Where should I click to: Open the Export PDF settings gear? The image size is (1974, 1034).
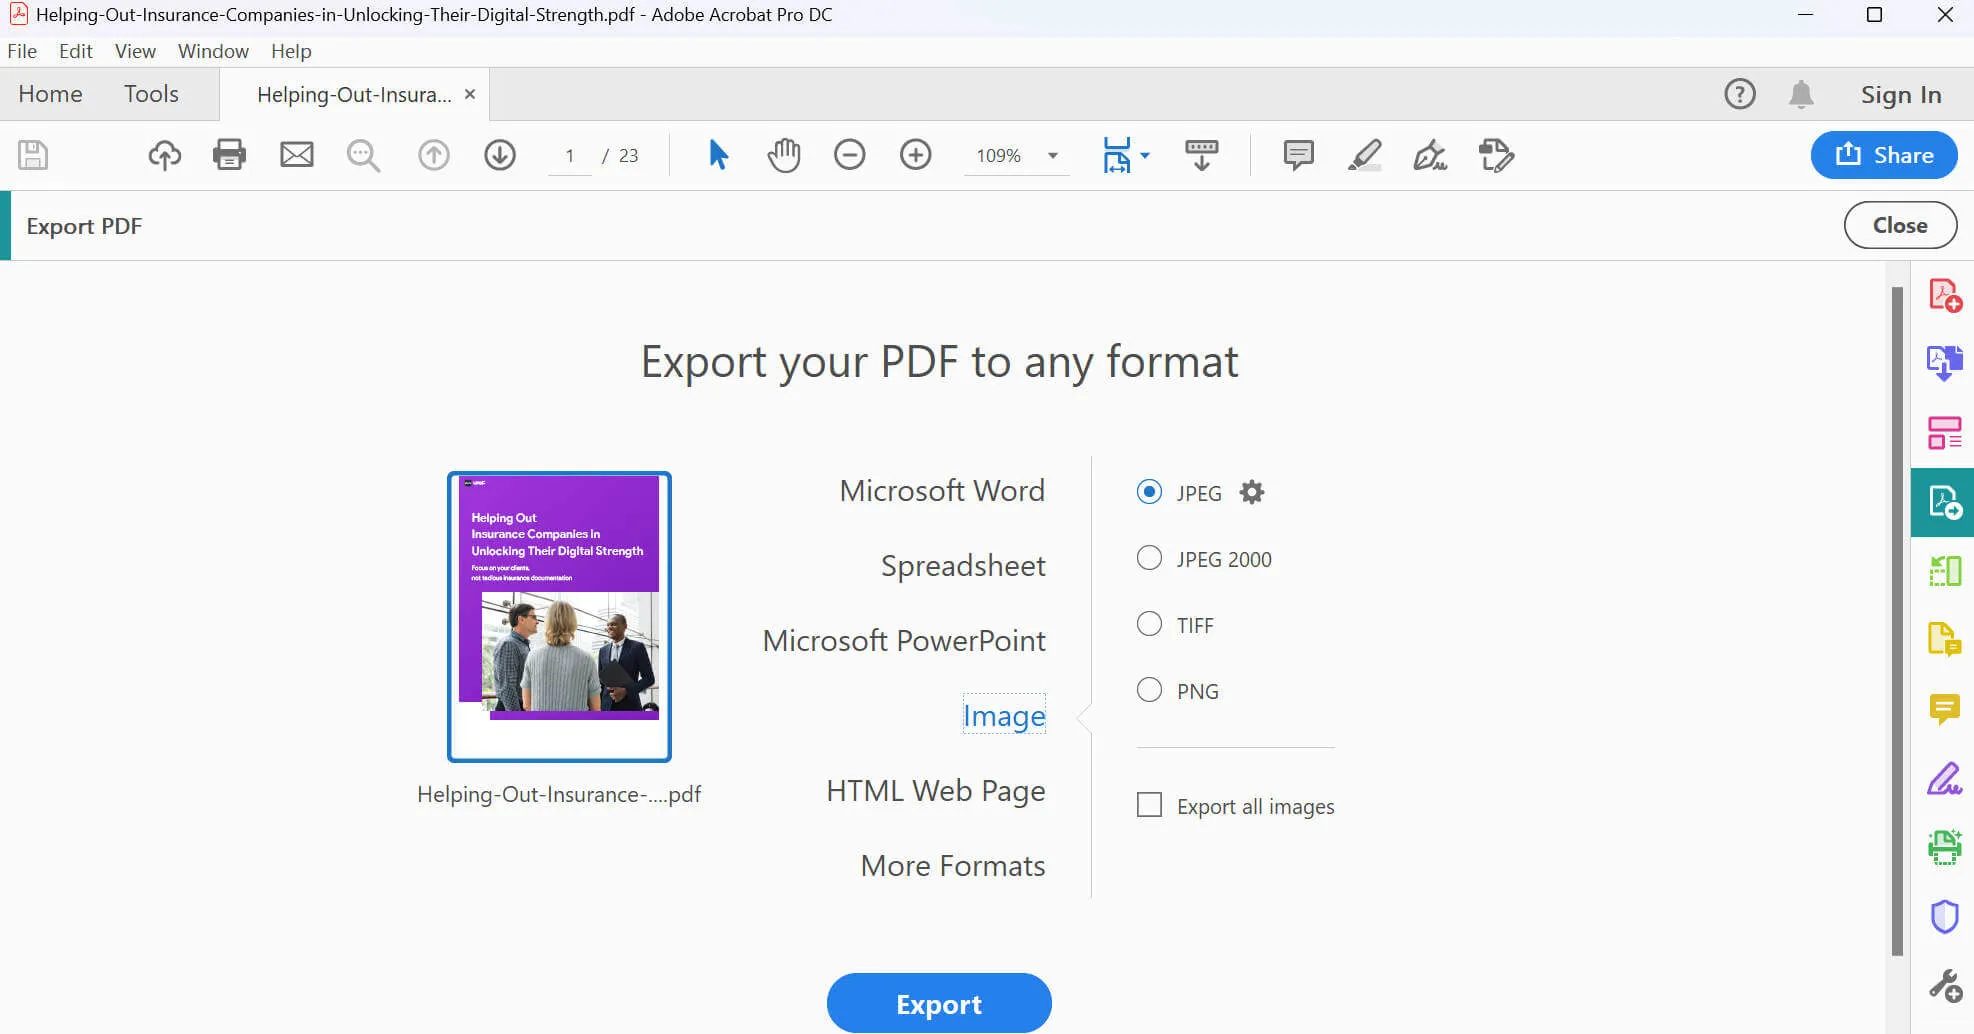coord(1252,492)
